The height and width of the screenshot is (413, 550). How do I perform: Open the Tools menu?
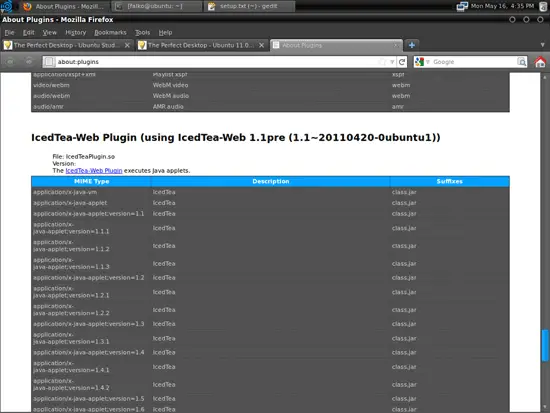click(x=142, y=32)
